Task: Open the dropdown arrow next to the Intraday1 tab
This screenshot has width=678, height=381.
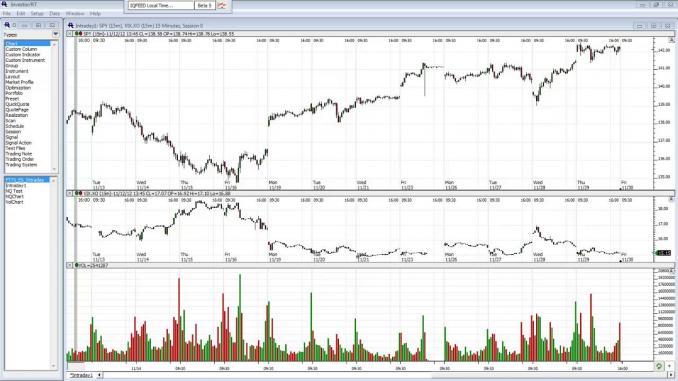Action: click(x=99, y=375)
